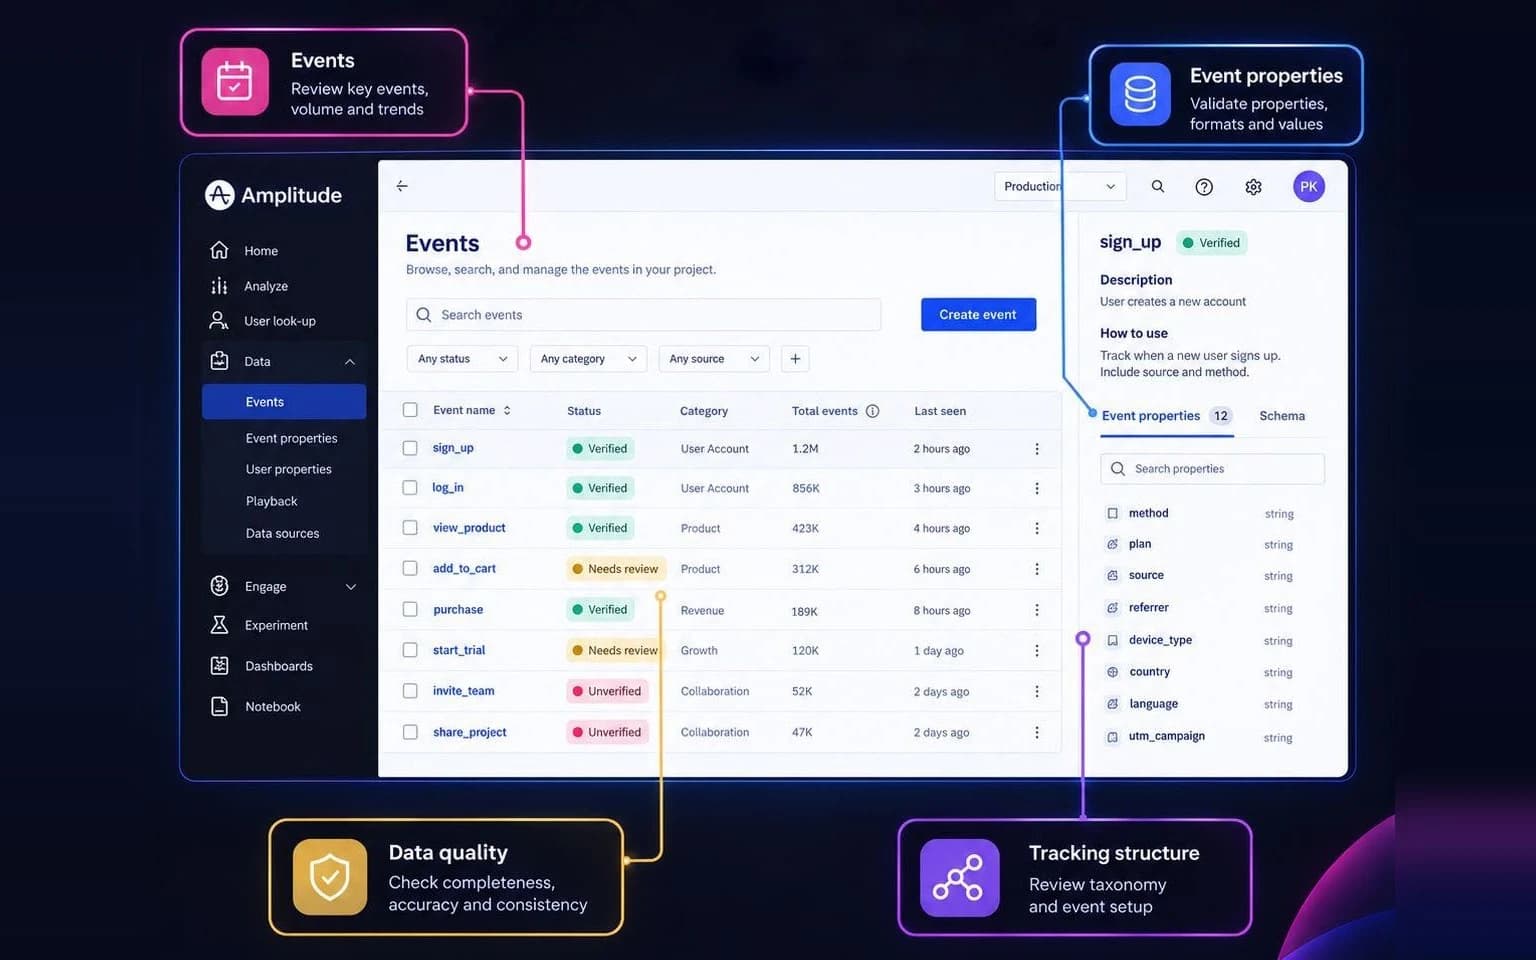Collapse the Data section chevron

350,362
